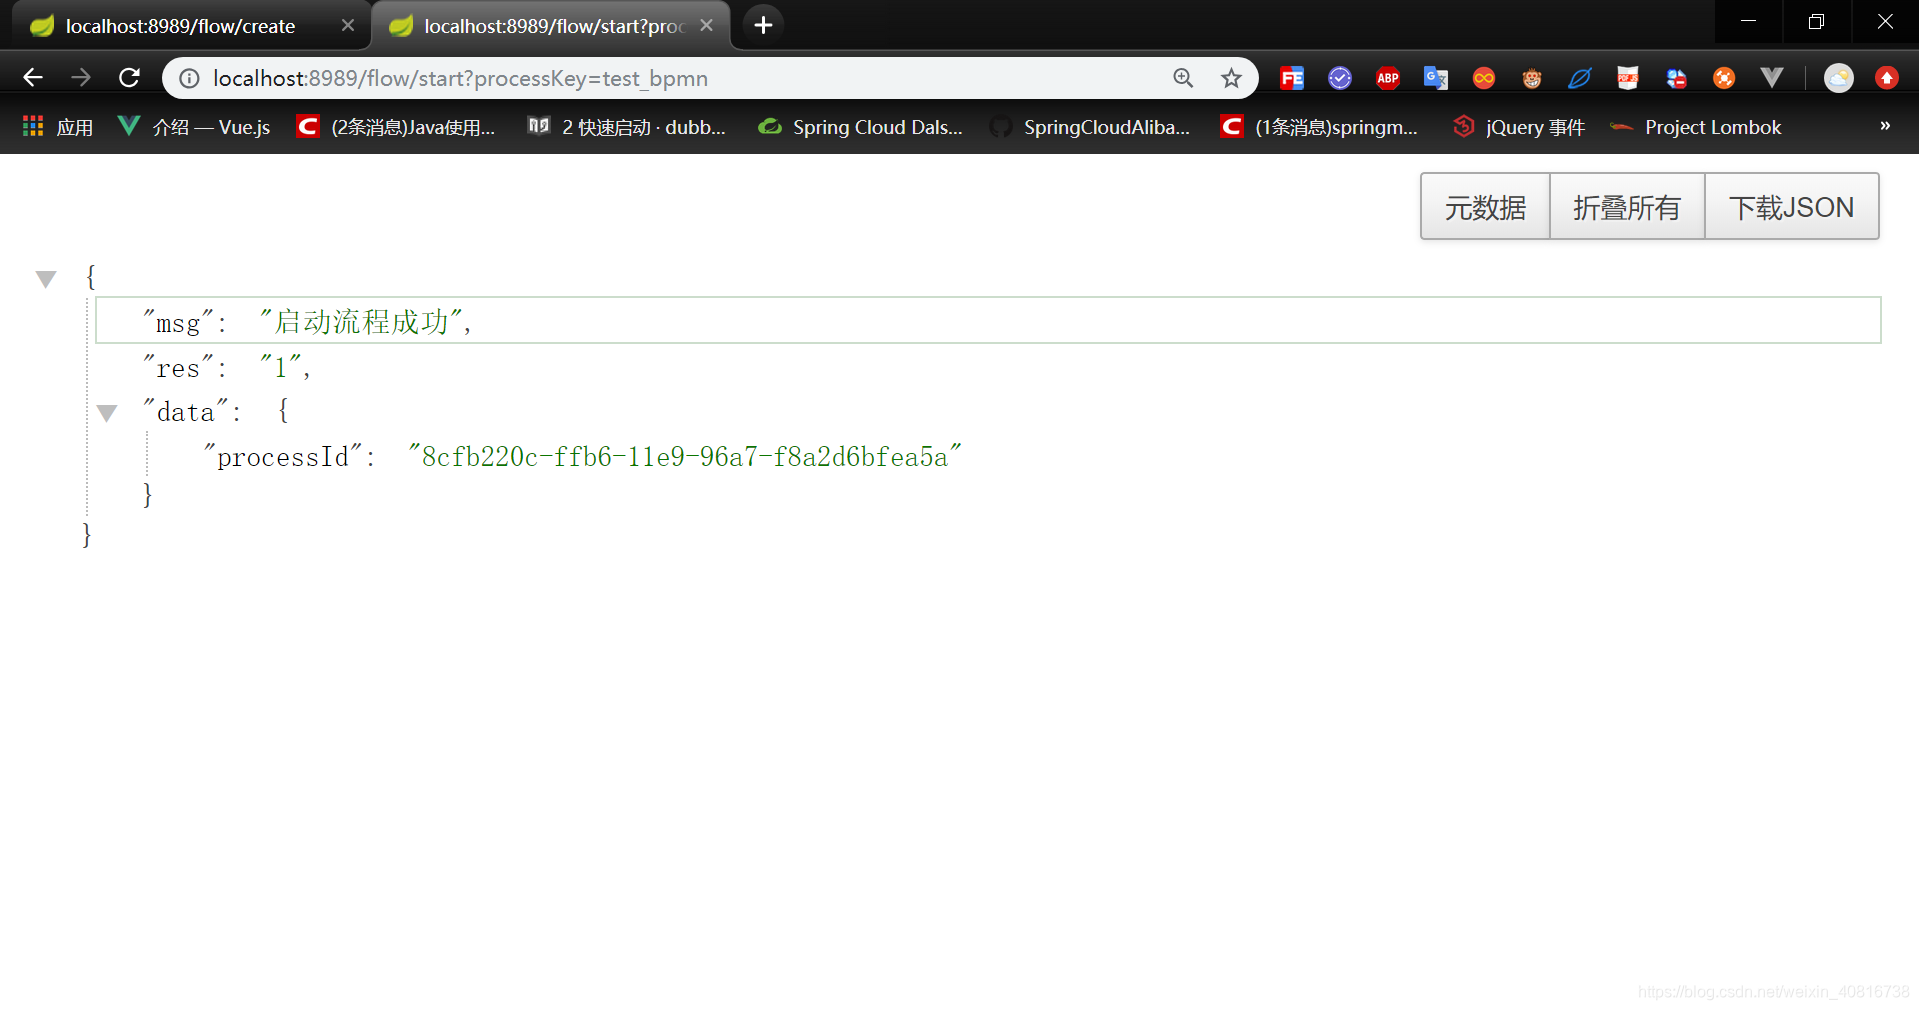Image resolution: width=1919 pixels, height=1010 pixels.
Task: Open the orange infinity extension icon
Action: click(1484, 78)
